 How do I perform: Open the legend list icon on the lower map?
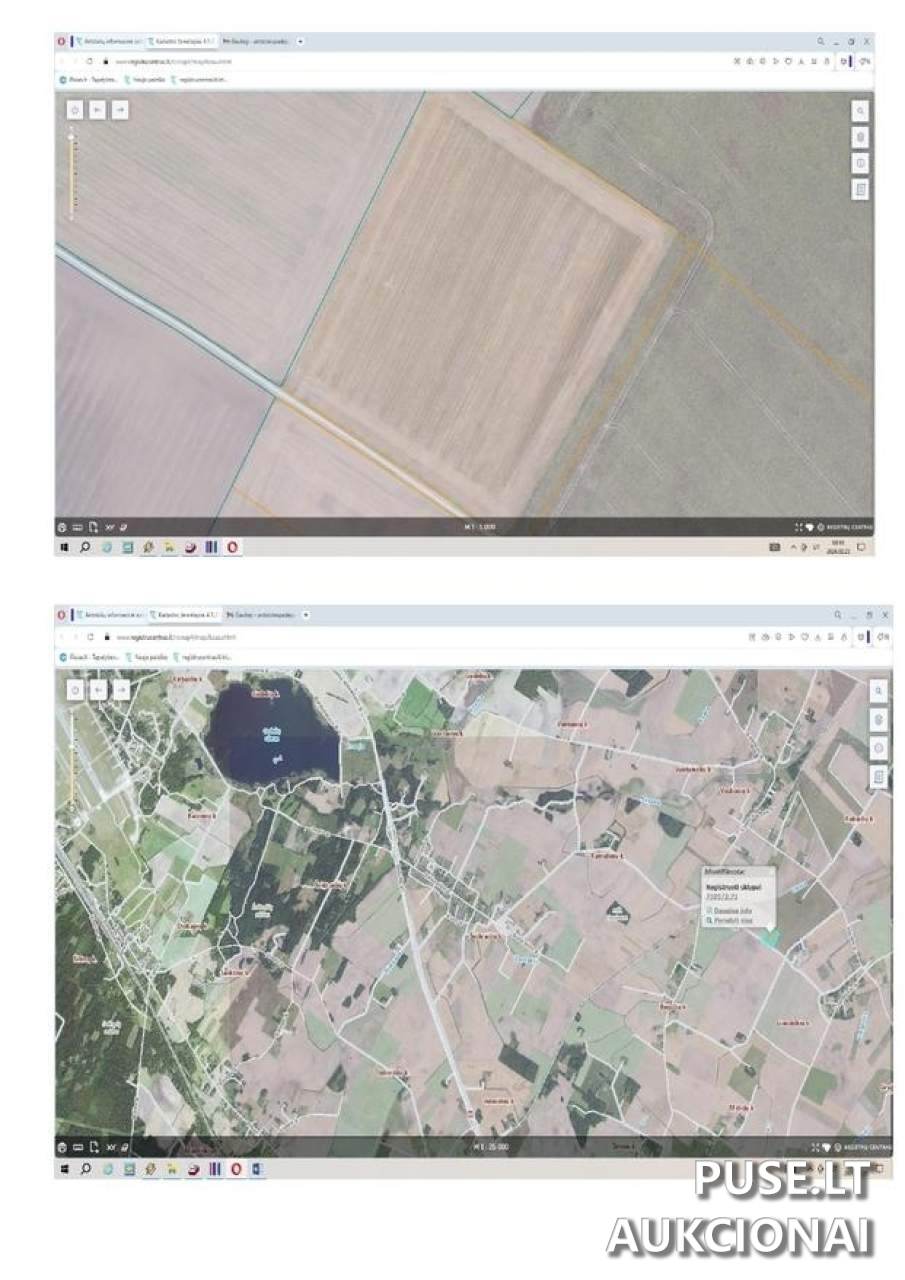click(878, 776)
